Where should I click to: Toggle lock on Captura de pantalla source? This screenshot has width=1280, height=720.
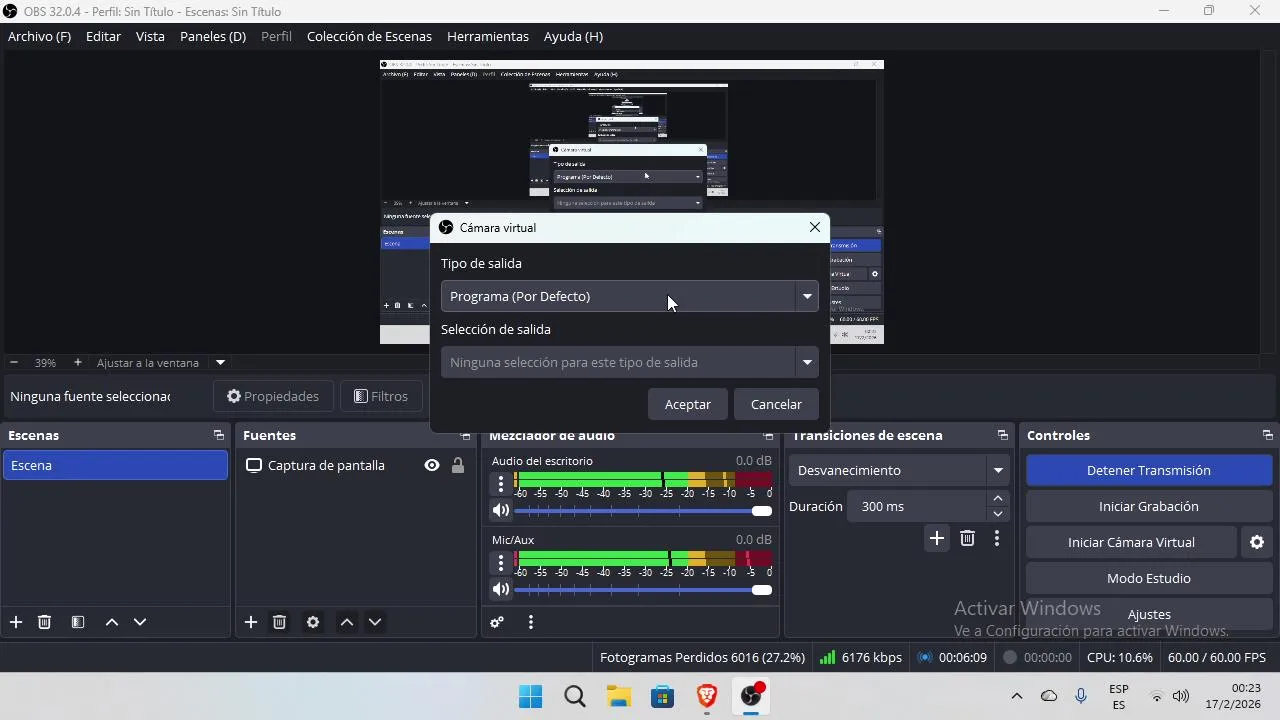coord(458,465)
